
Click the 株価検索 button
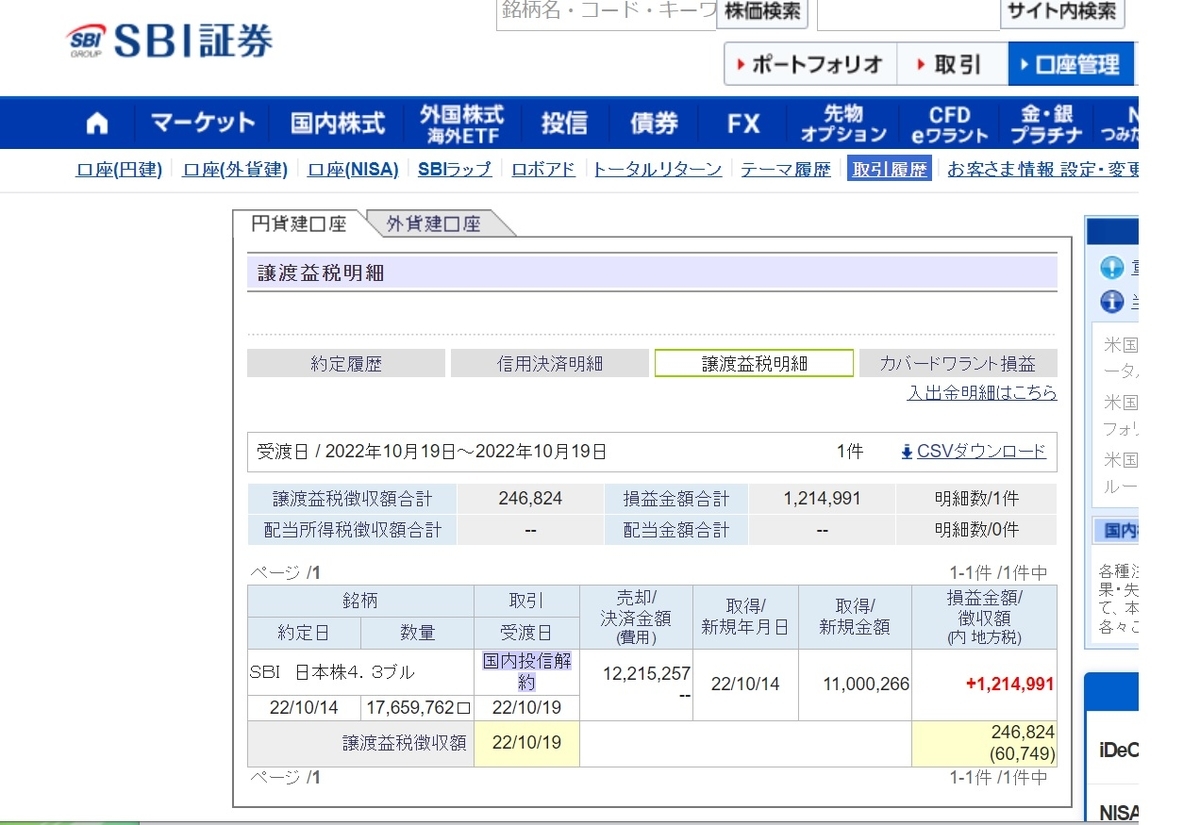pyautogui.click(x=764, y=13)
